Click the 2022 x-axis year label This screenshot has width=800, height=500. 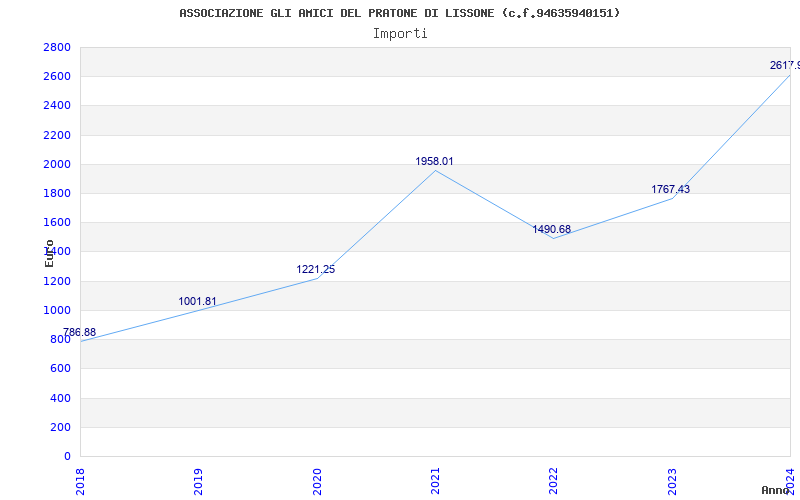point(554,482)
